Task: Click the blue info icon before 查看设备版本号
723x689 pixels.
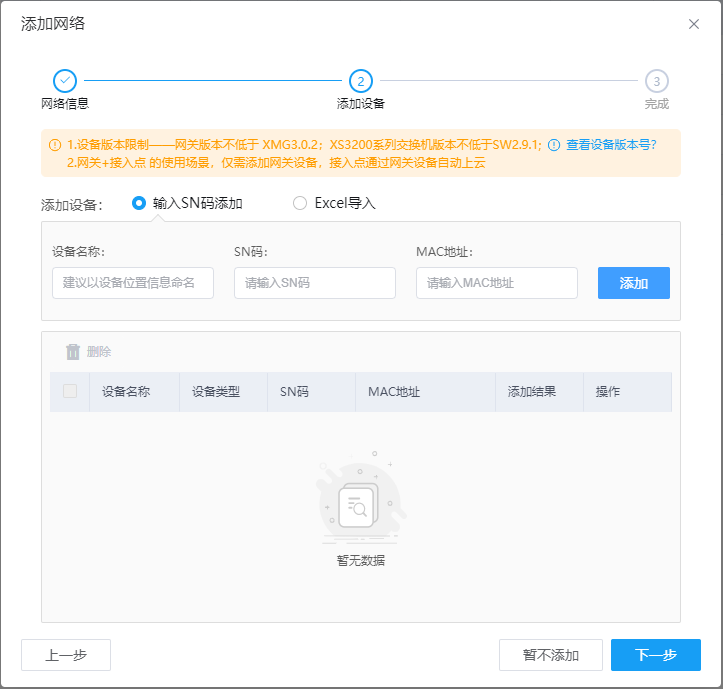Action: click(554, 145)
